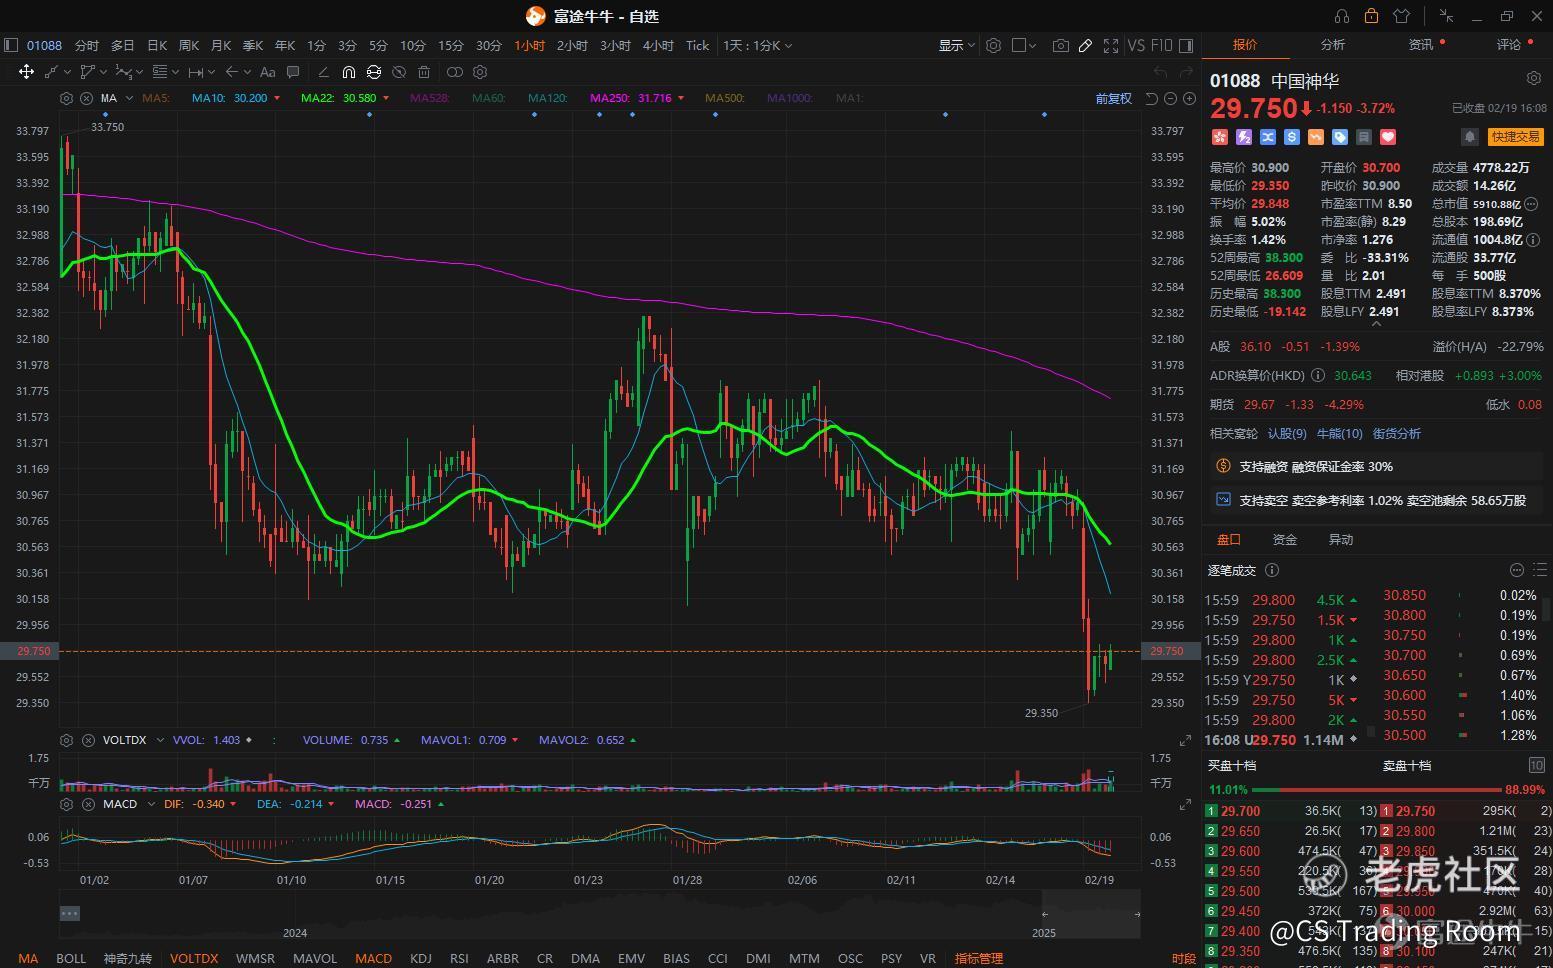This screenshot has width=1553, height=968.
Task: Open the 资金 sub-tab
Action: coord(1285,540)
